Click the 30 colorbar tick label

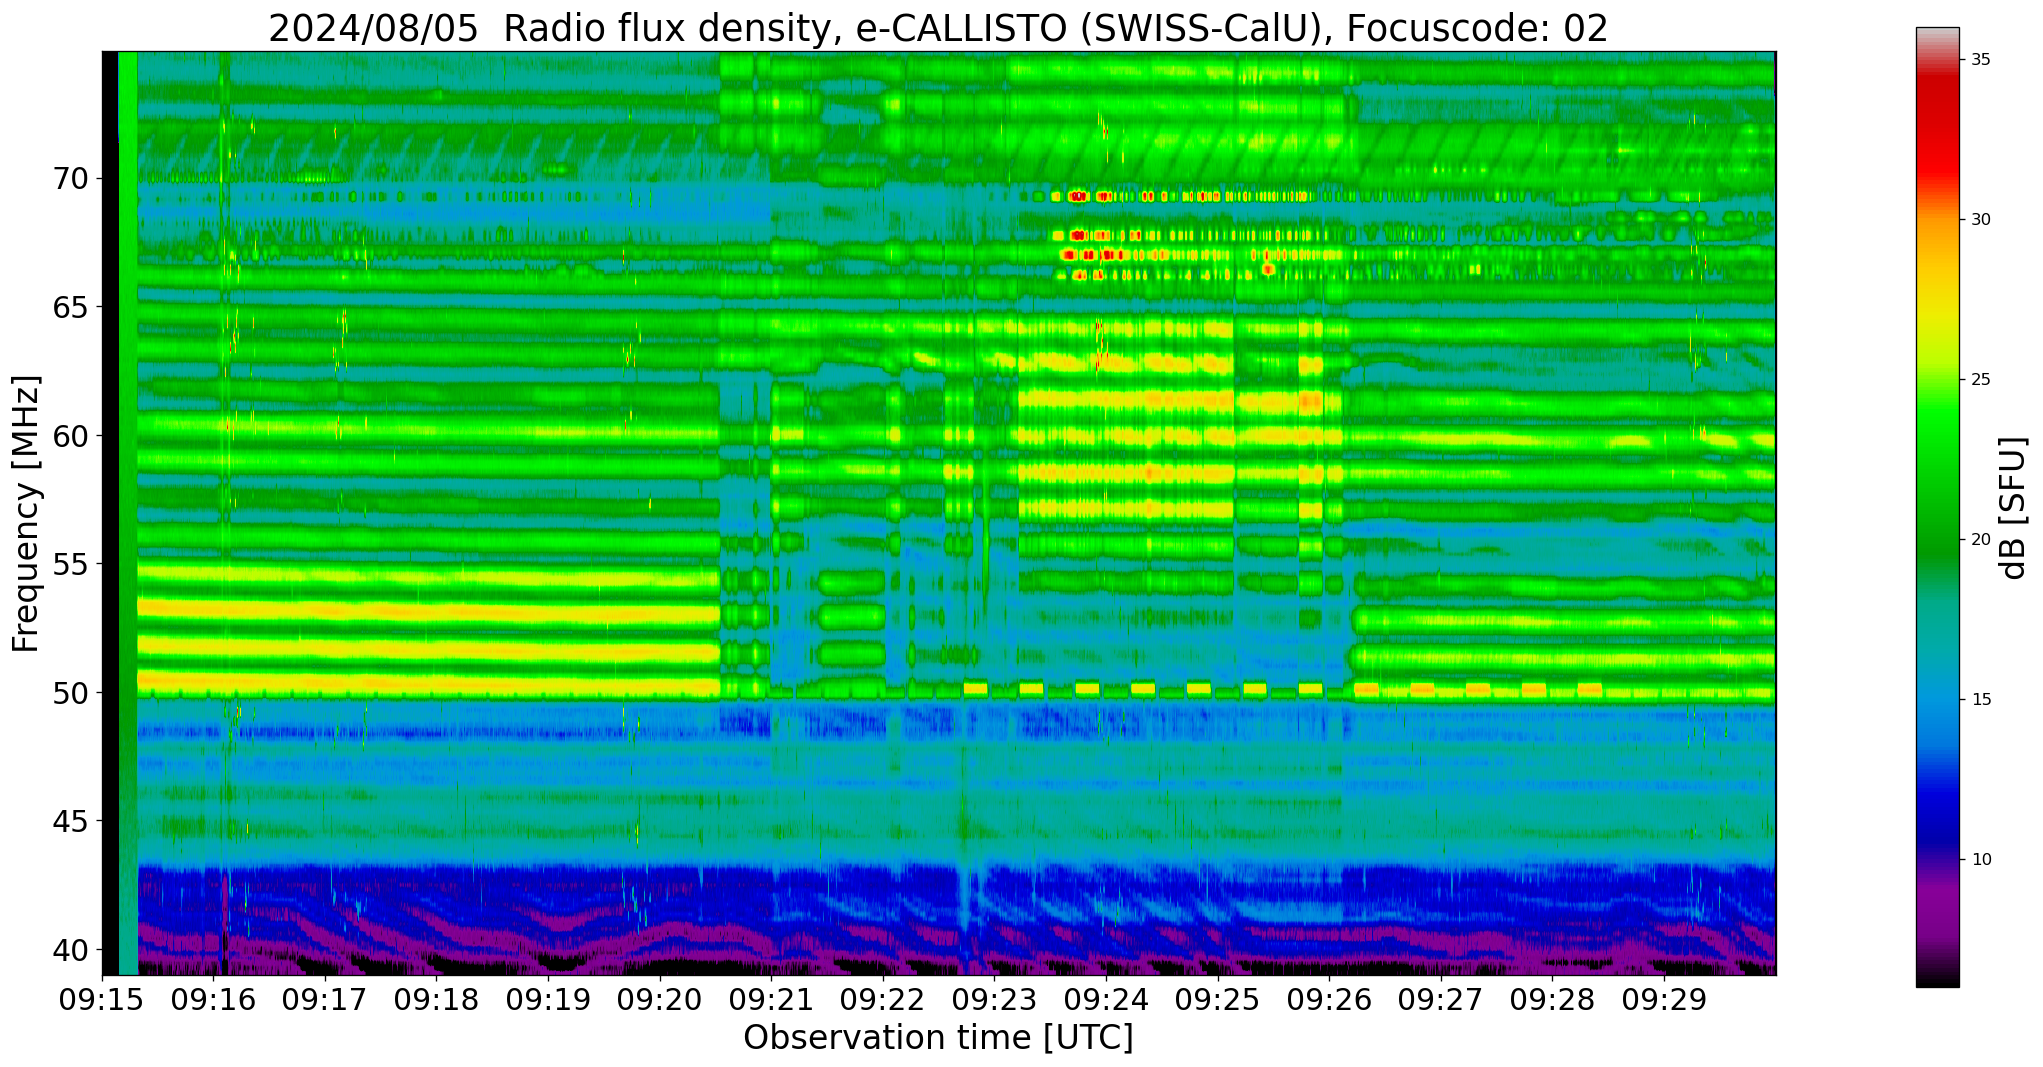coord(1980,220)
